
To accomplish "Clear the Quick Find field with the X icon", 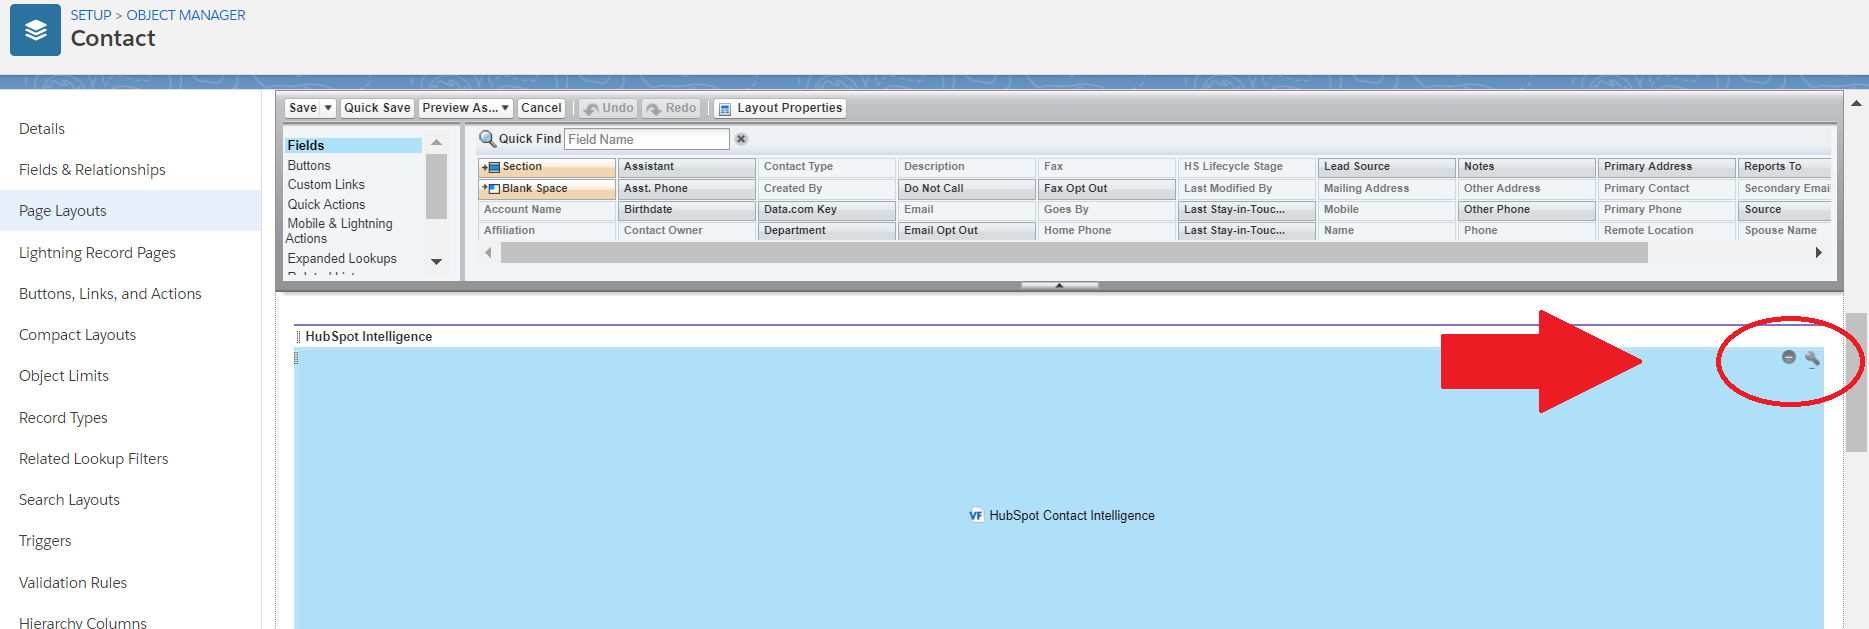I will click(x=741, y=139).
